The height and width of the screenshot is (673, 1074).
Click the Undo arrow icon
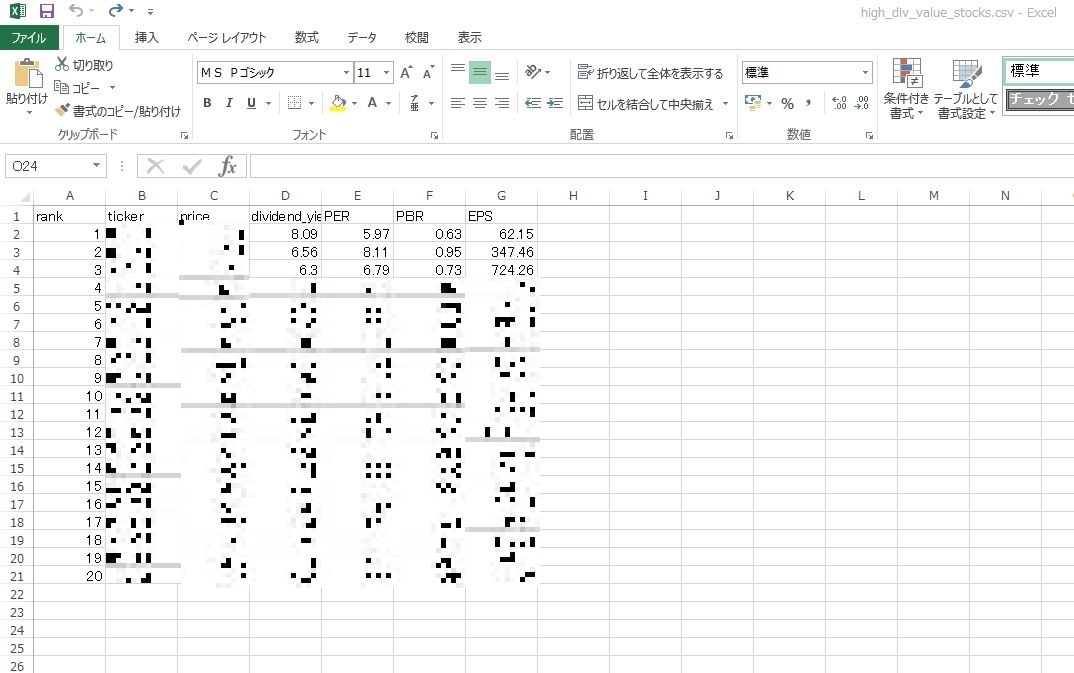[76, 10]
